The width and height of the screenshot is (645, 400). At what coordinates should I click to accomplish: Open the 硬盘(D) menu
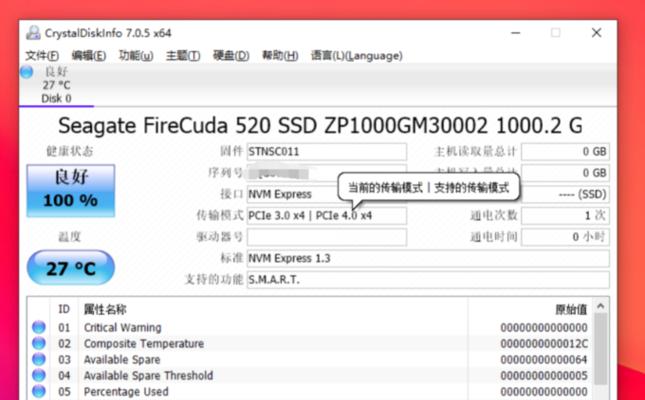coord(231,56)
